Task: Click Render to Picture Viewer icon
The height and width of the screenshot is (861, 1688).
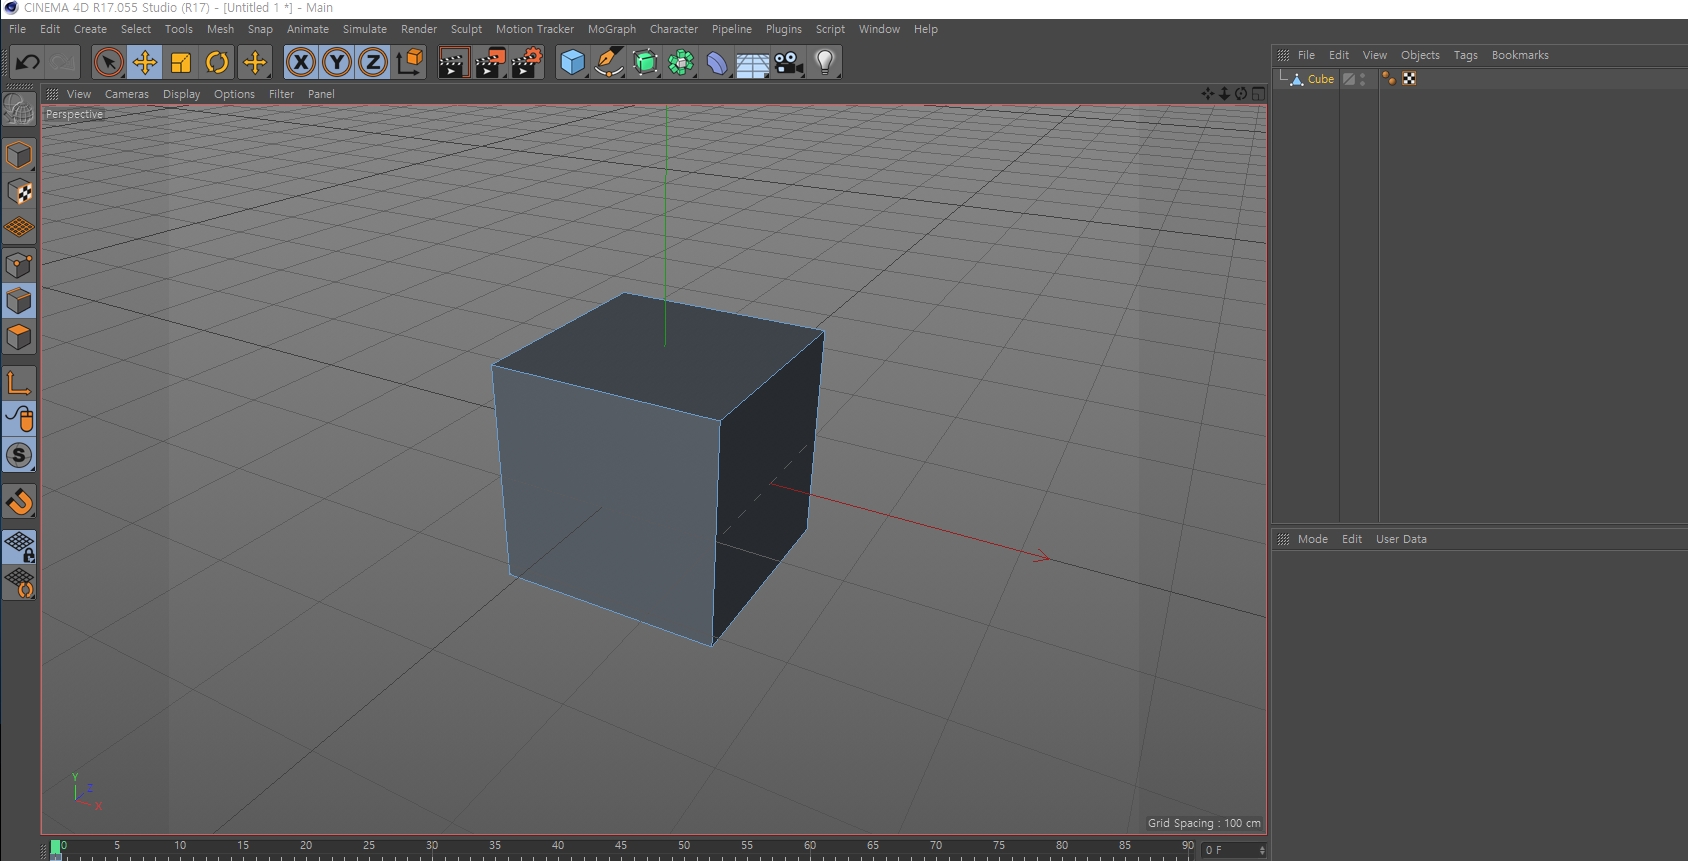Action: [490, 62]
